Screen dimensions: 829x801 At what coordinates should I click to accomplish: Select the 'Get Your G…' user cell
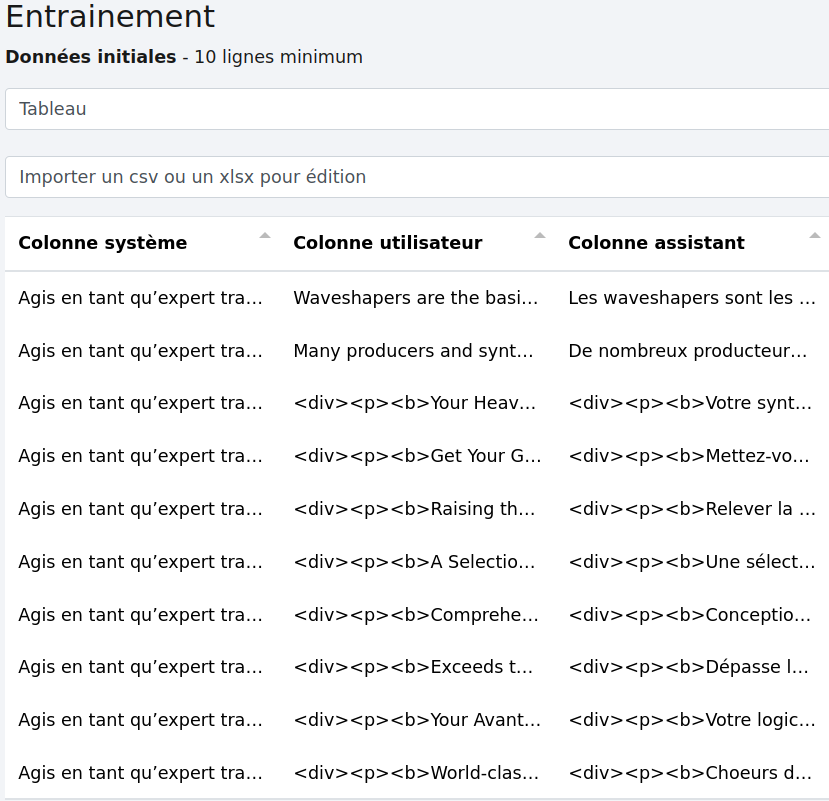pos(416,457)
